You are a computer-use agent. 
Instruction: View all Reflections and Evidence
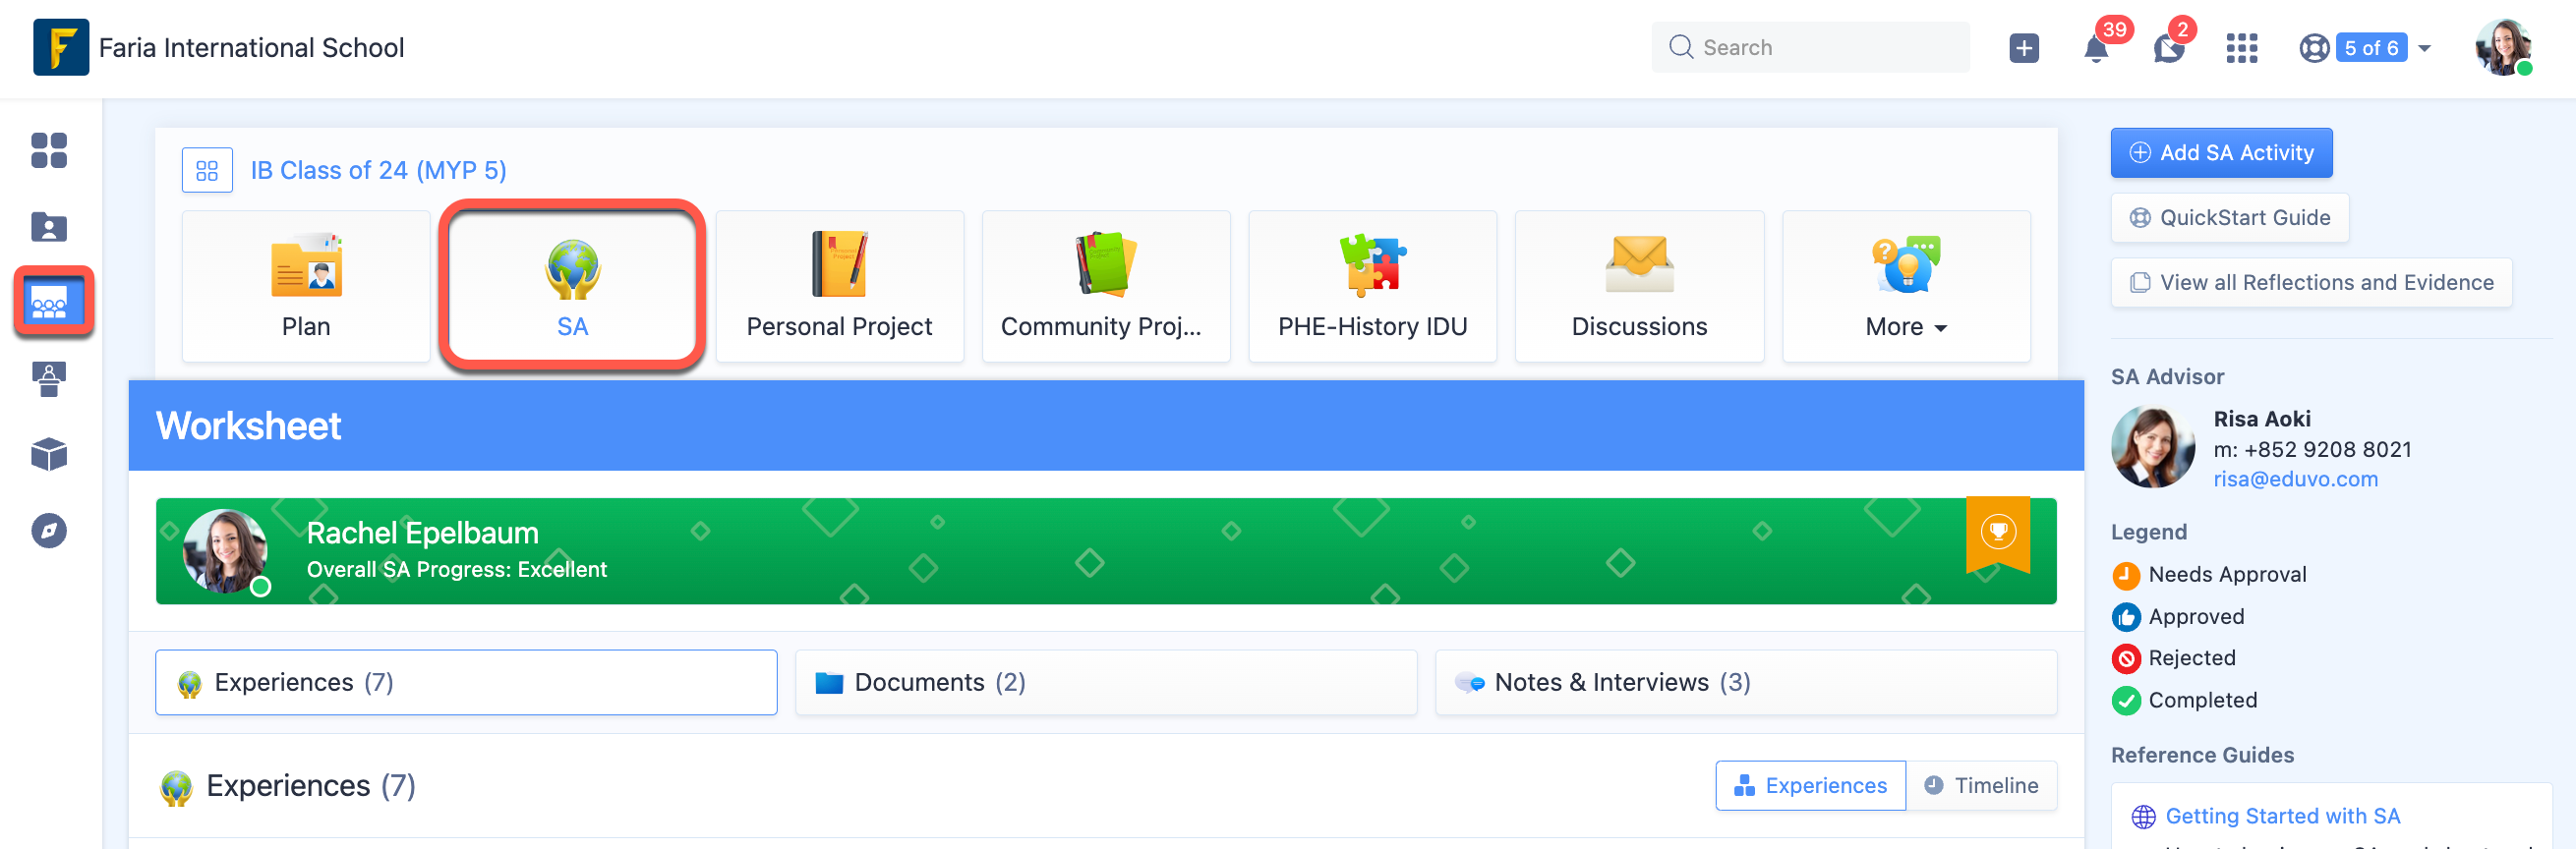[x=2311, y=282]
